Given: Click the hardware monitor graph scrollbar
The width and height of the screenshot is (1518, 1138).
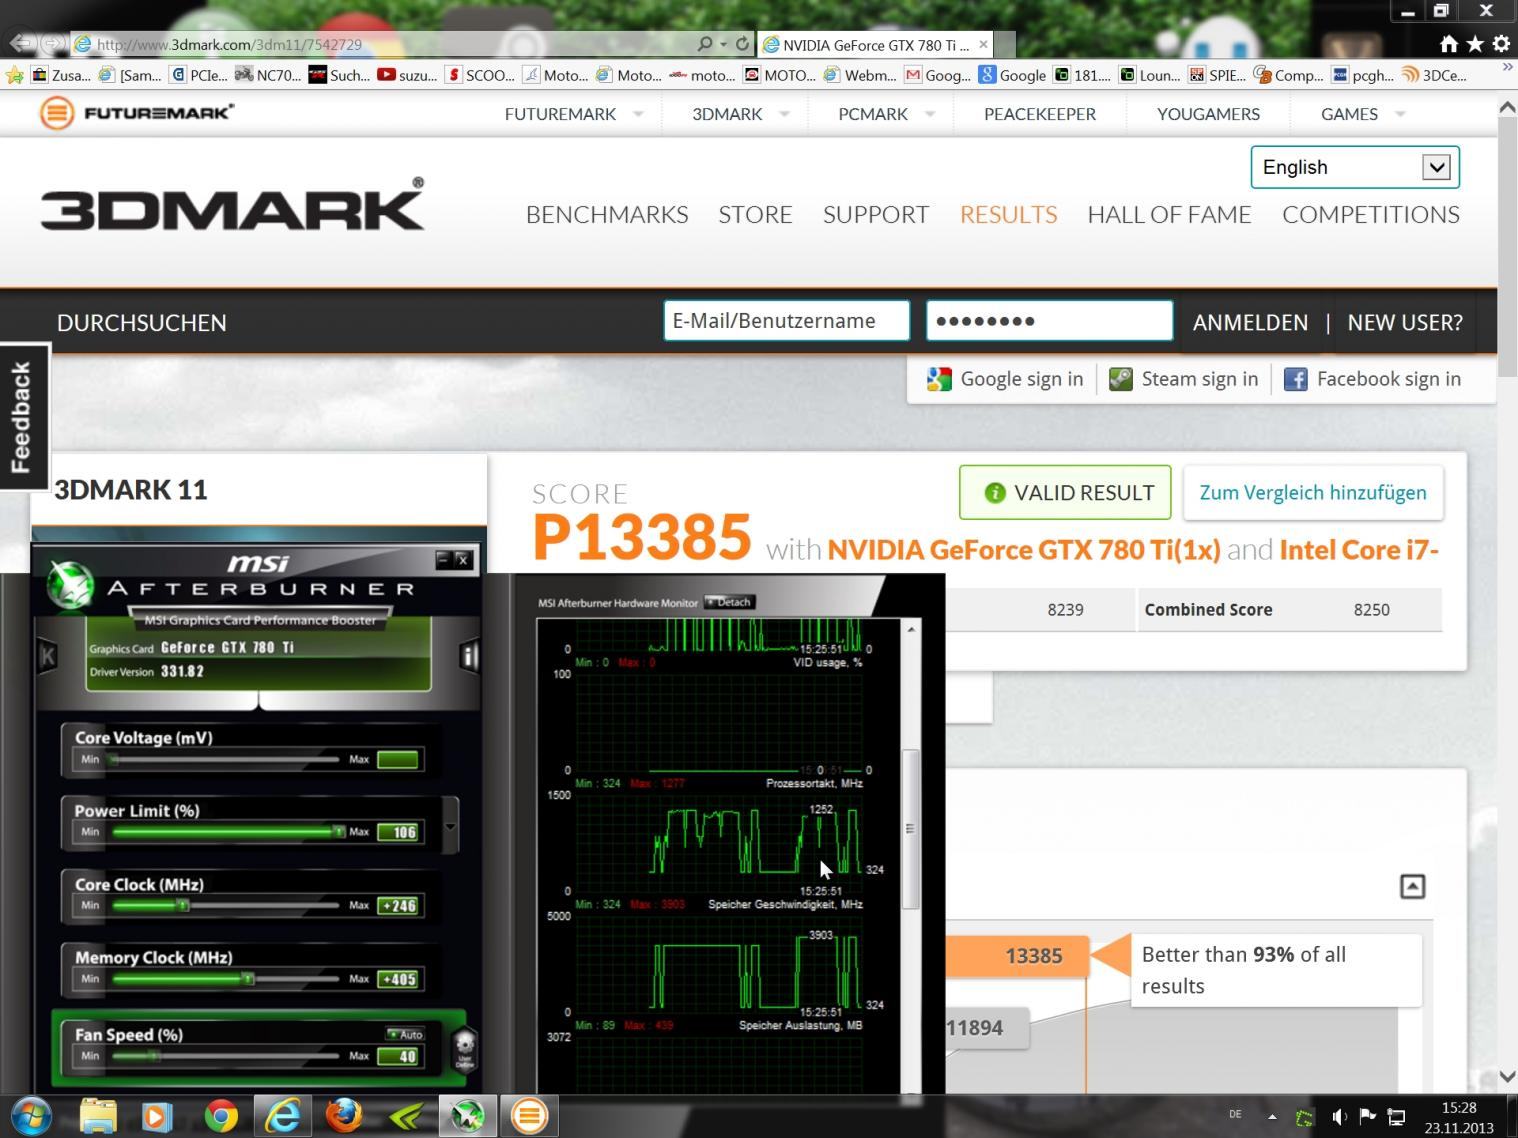Looking at the screenshot, I should click(910, 828).
